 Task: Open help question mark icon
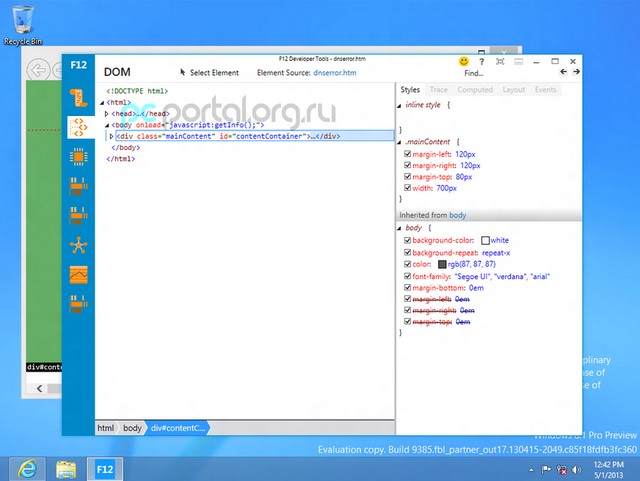(482, 62)
